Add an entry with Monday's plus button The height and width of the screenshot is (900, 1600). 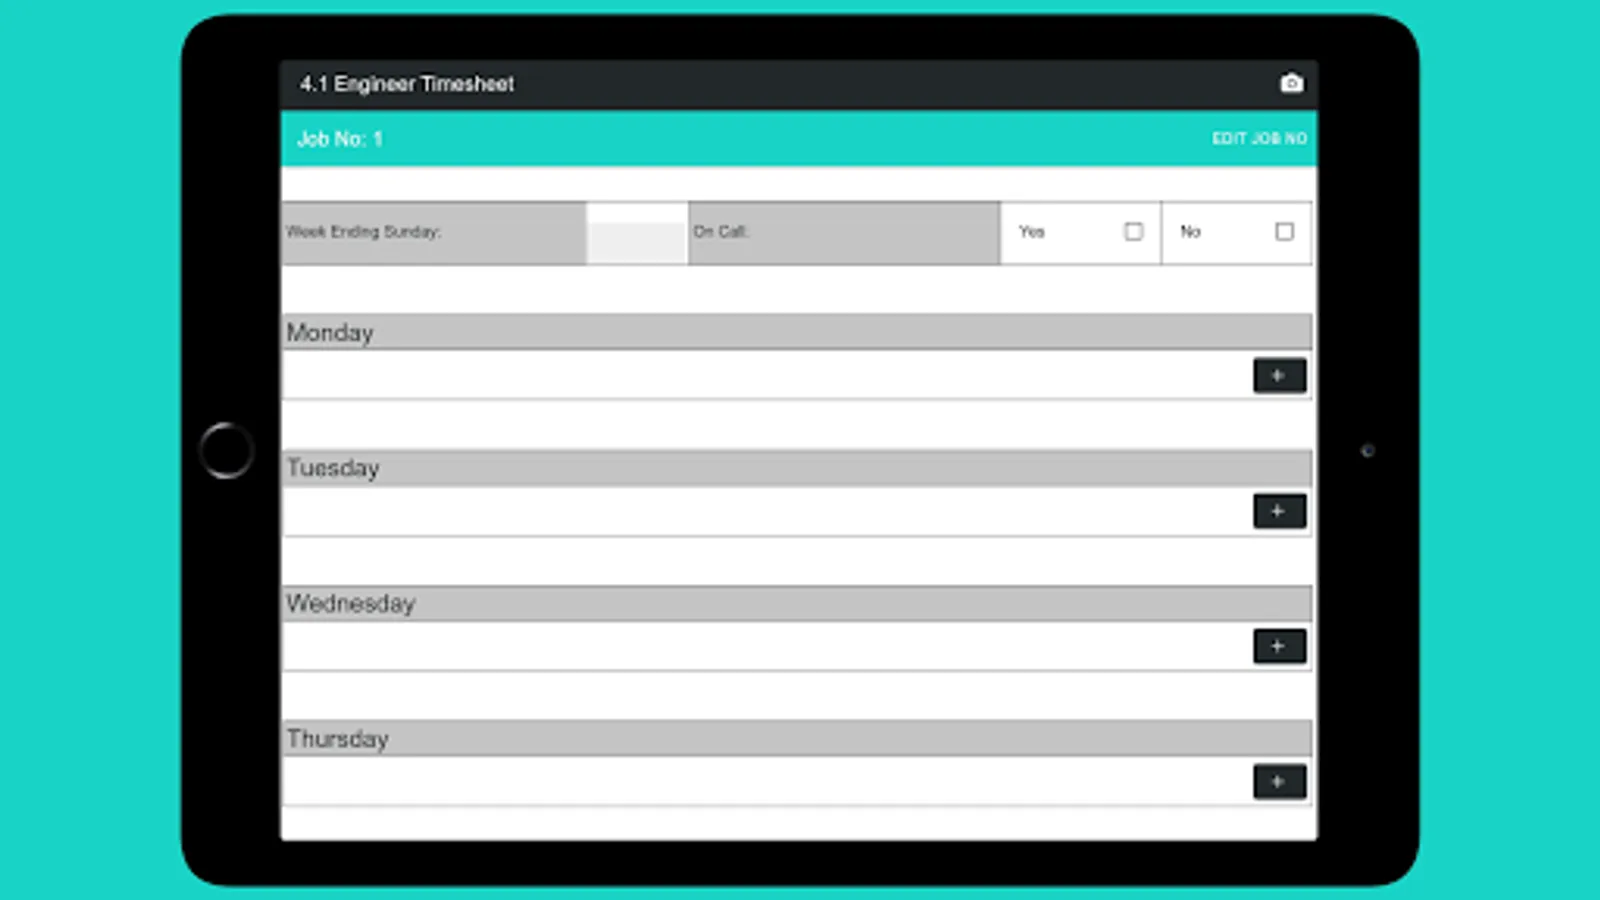[x=1279, y=376]
